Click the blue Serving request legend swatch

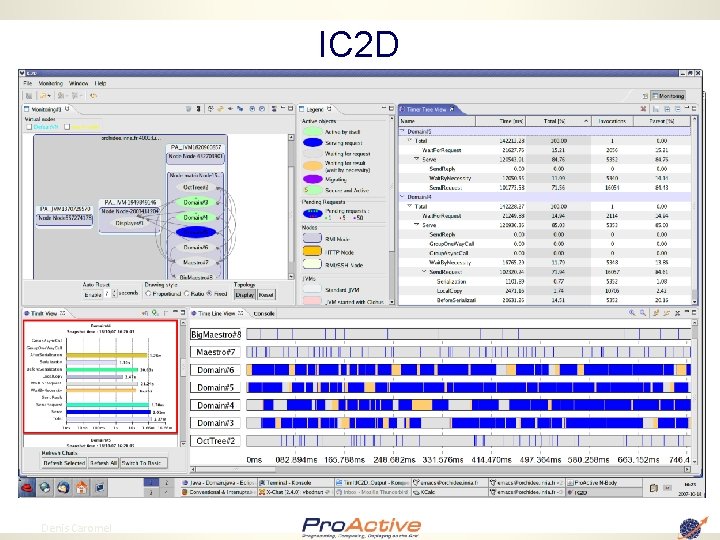coord(313,143)
